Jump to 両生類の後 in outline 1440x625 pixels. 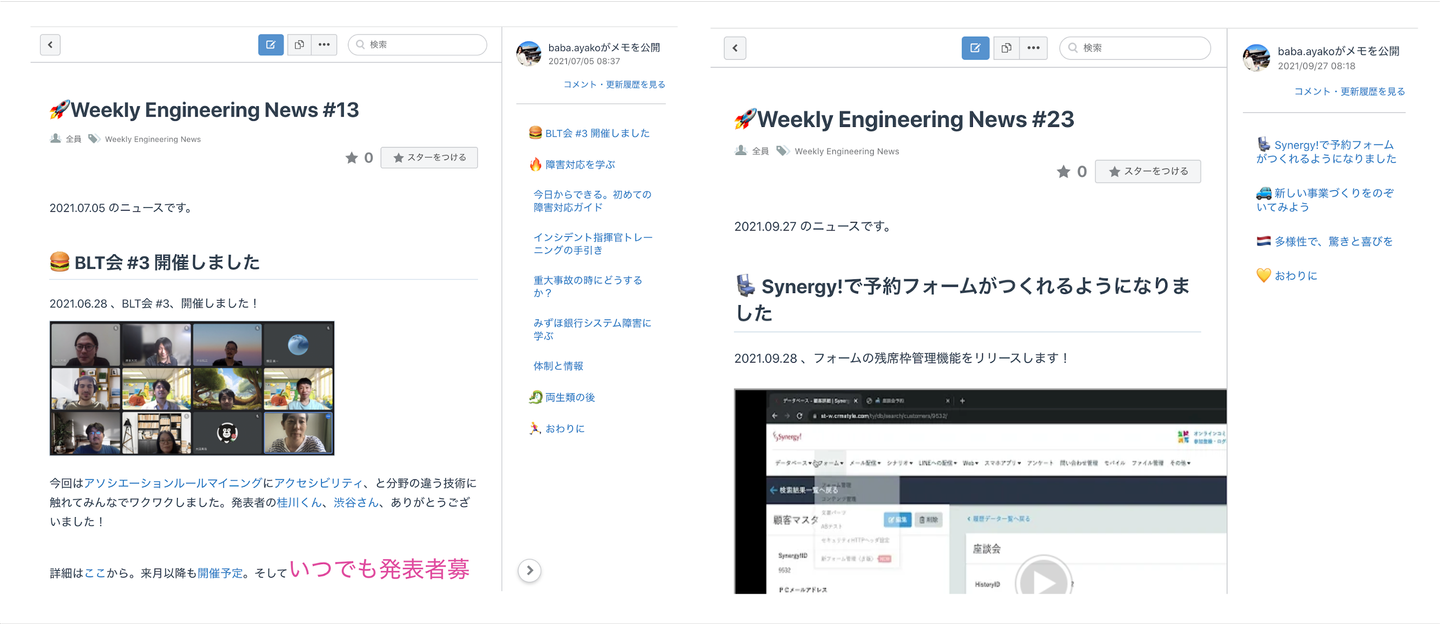(x=562, y=397)
